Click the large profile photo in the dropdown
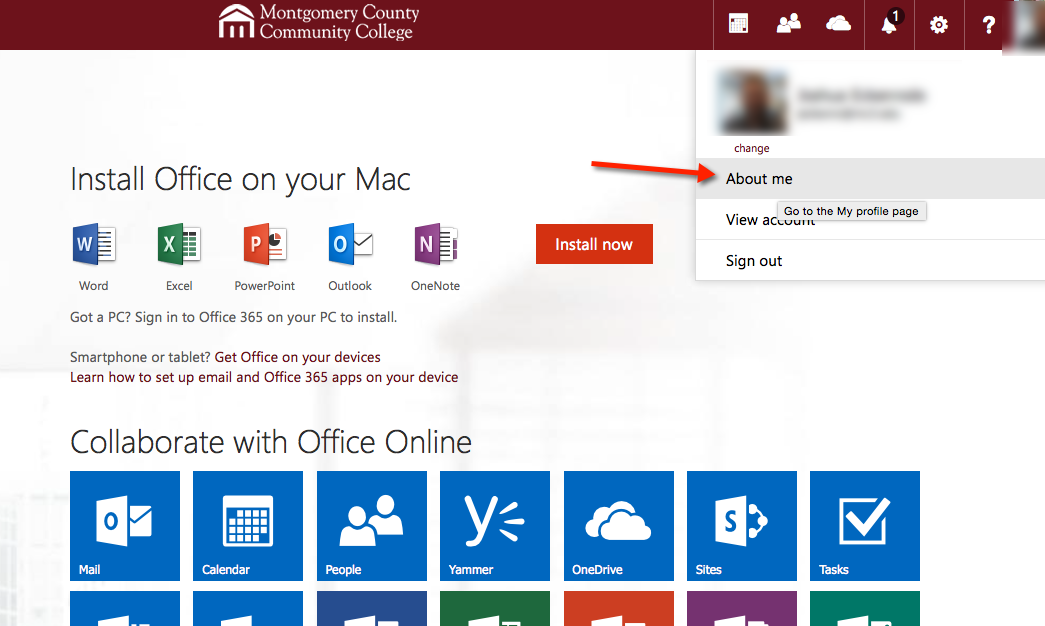 tap(752, 102)
